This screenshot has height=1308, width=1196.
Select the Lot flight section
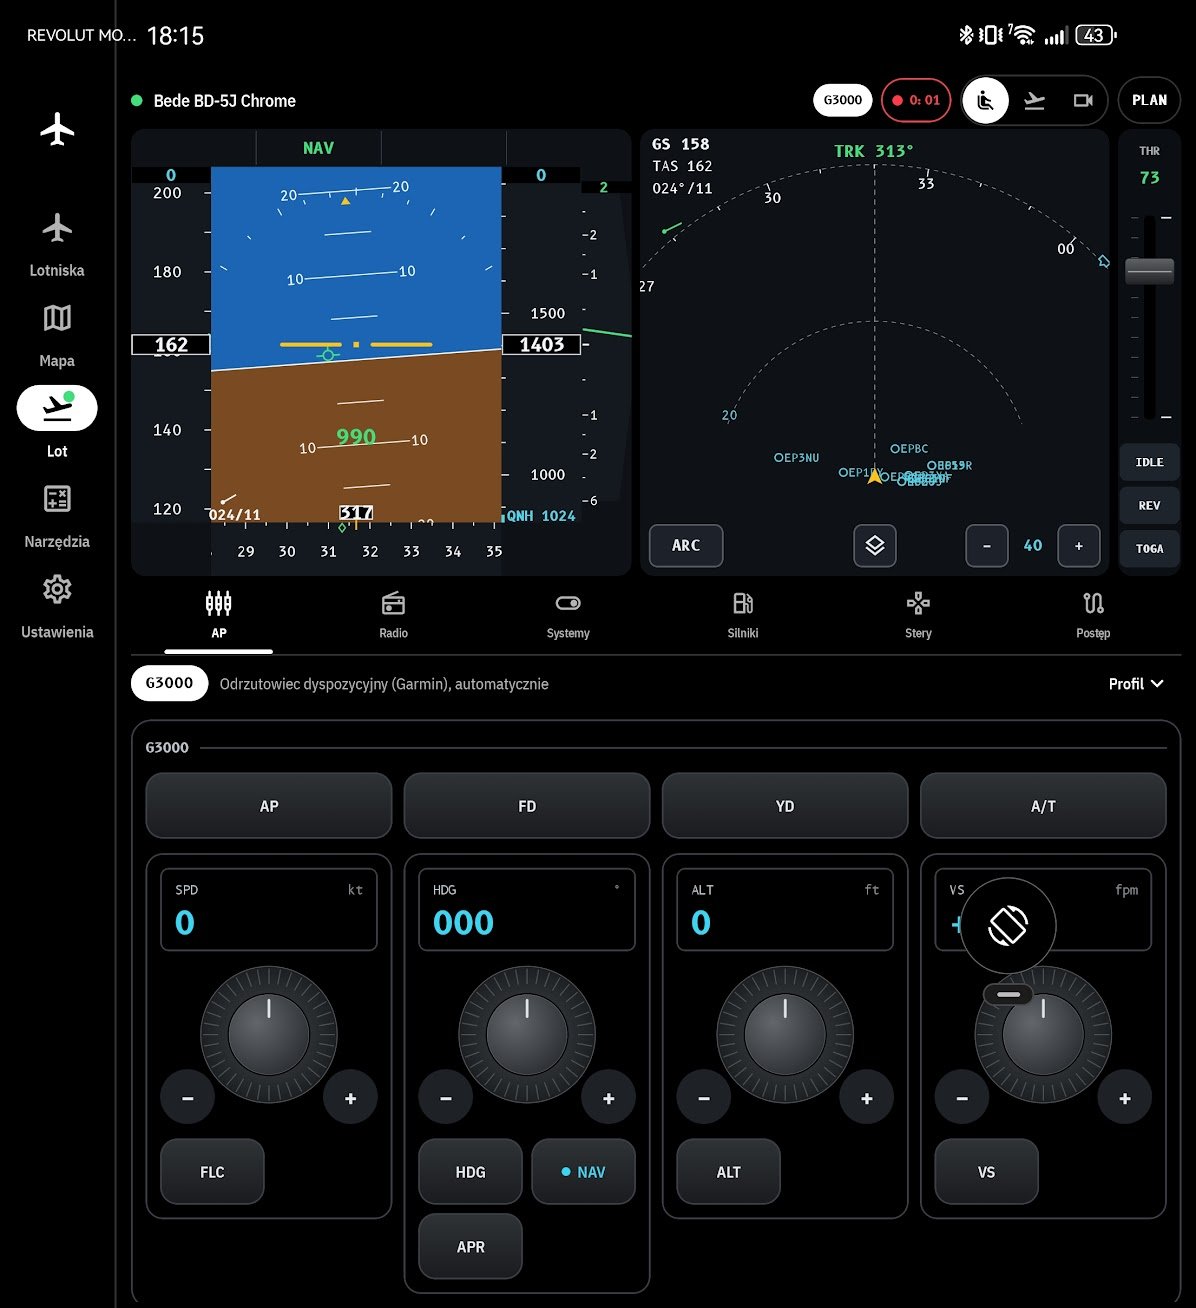point(57,421)
